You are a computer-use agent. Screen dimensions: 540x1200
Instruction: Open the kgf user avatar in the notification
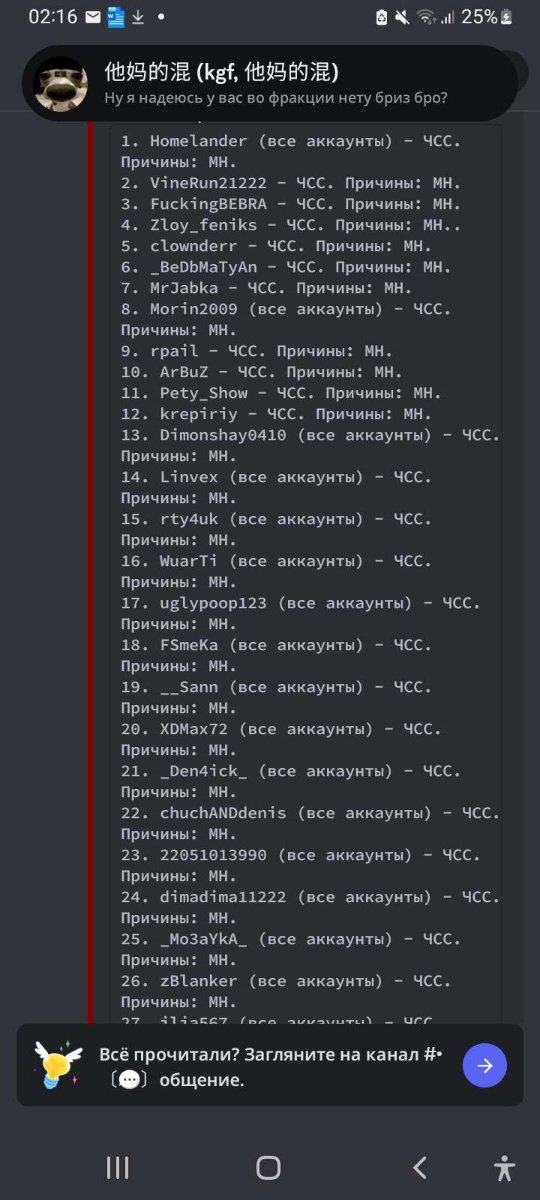point(61,83)
